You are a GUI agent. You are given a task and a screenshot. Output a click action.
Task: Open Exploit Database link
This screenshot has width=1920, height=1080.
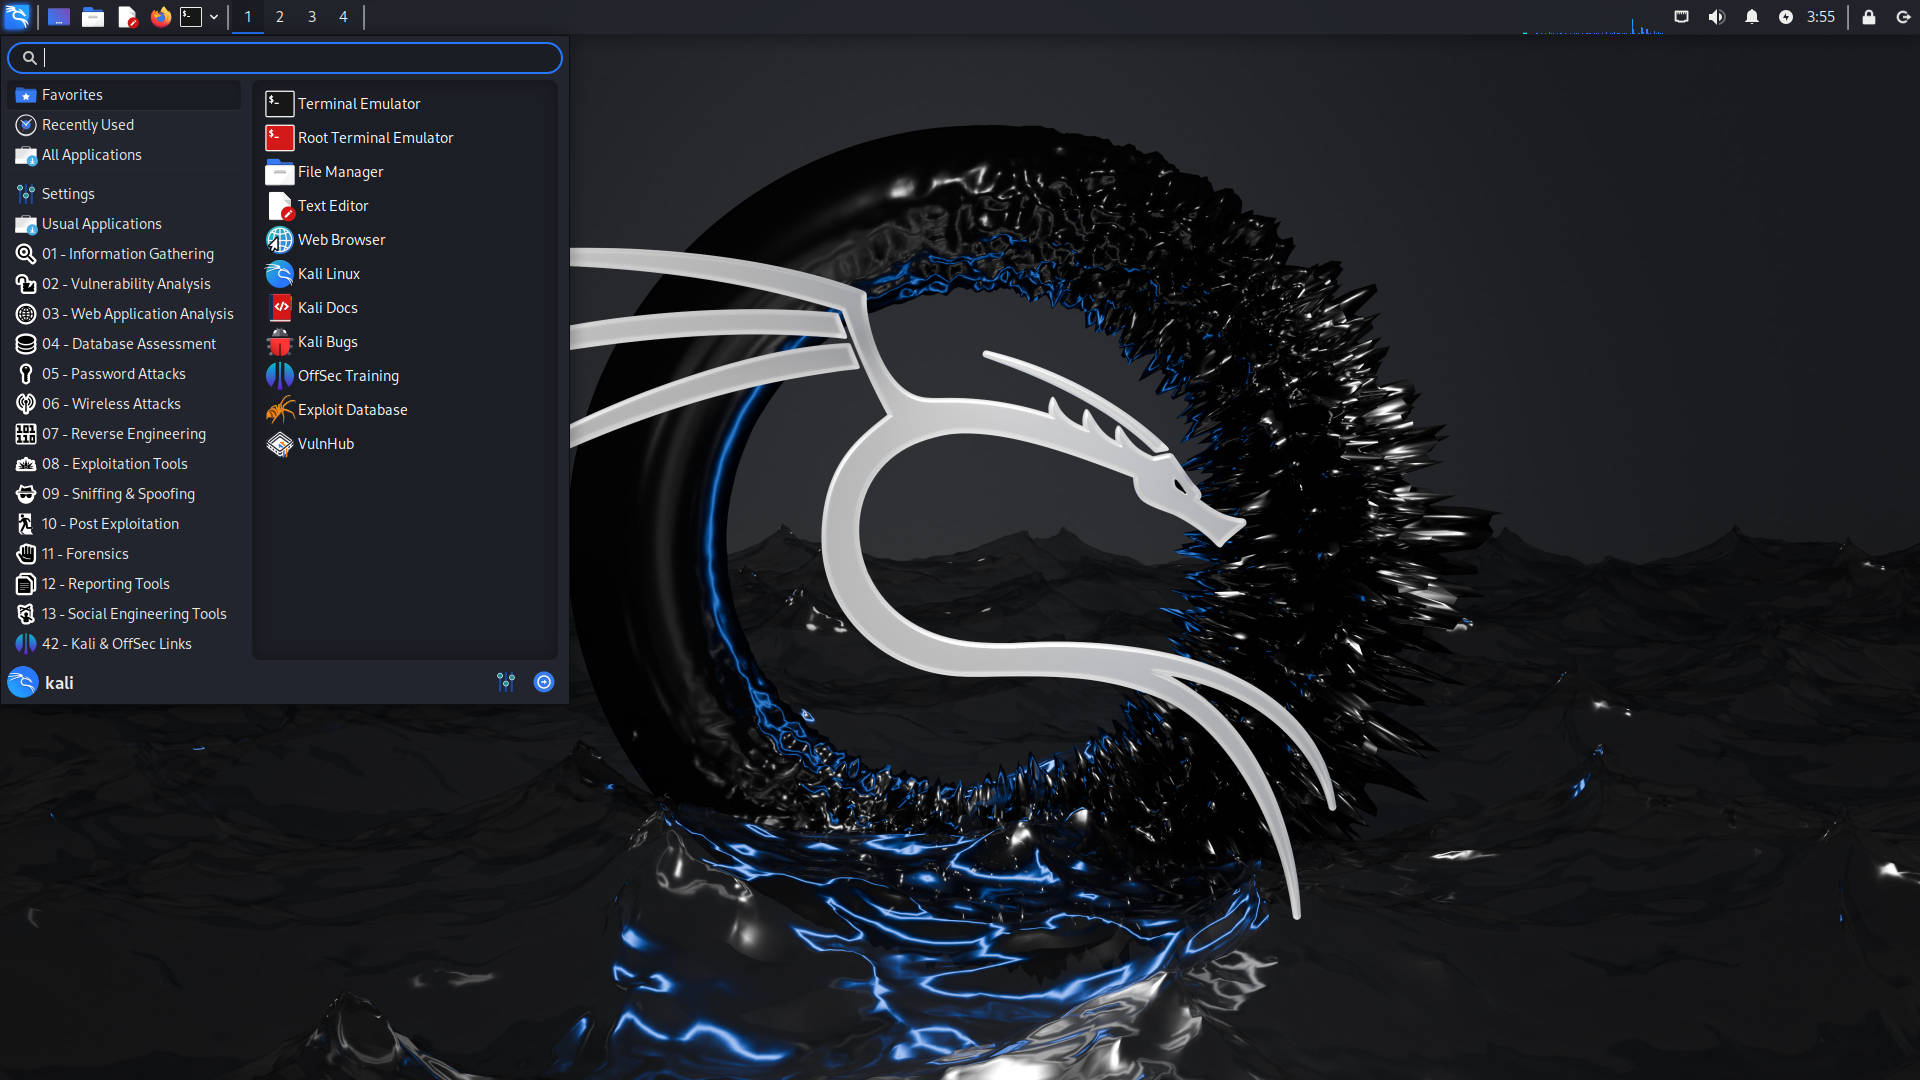click(x=352, y=409)
